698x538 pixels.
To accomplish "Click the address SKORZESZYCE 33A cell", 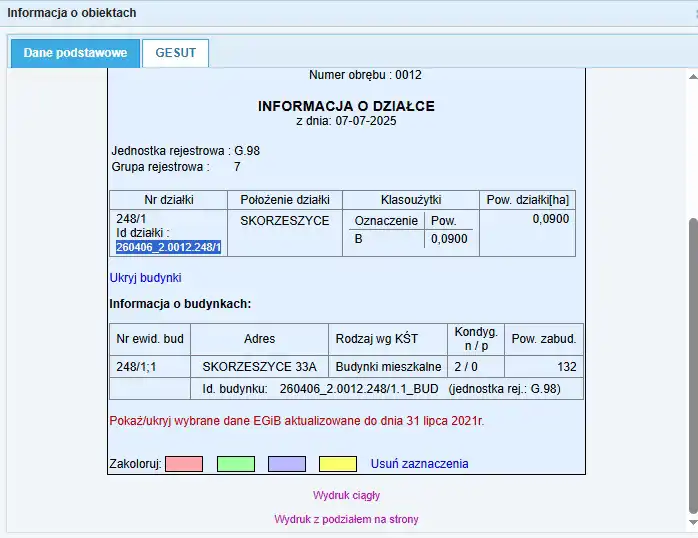I will (259, 367).
